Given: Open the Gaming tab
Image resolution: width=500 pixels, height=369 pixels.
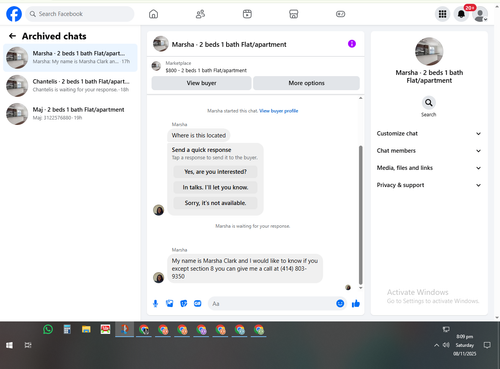Looking at the screenshot, I should pos(340,14).
